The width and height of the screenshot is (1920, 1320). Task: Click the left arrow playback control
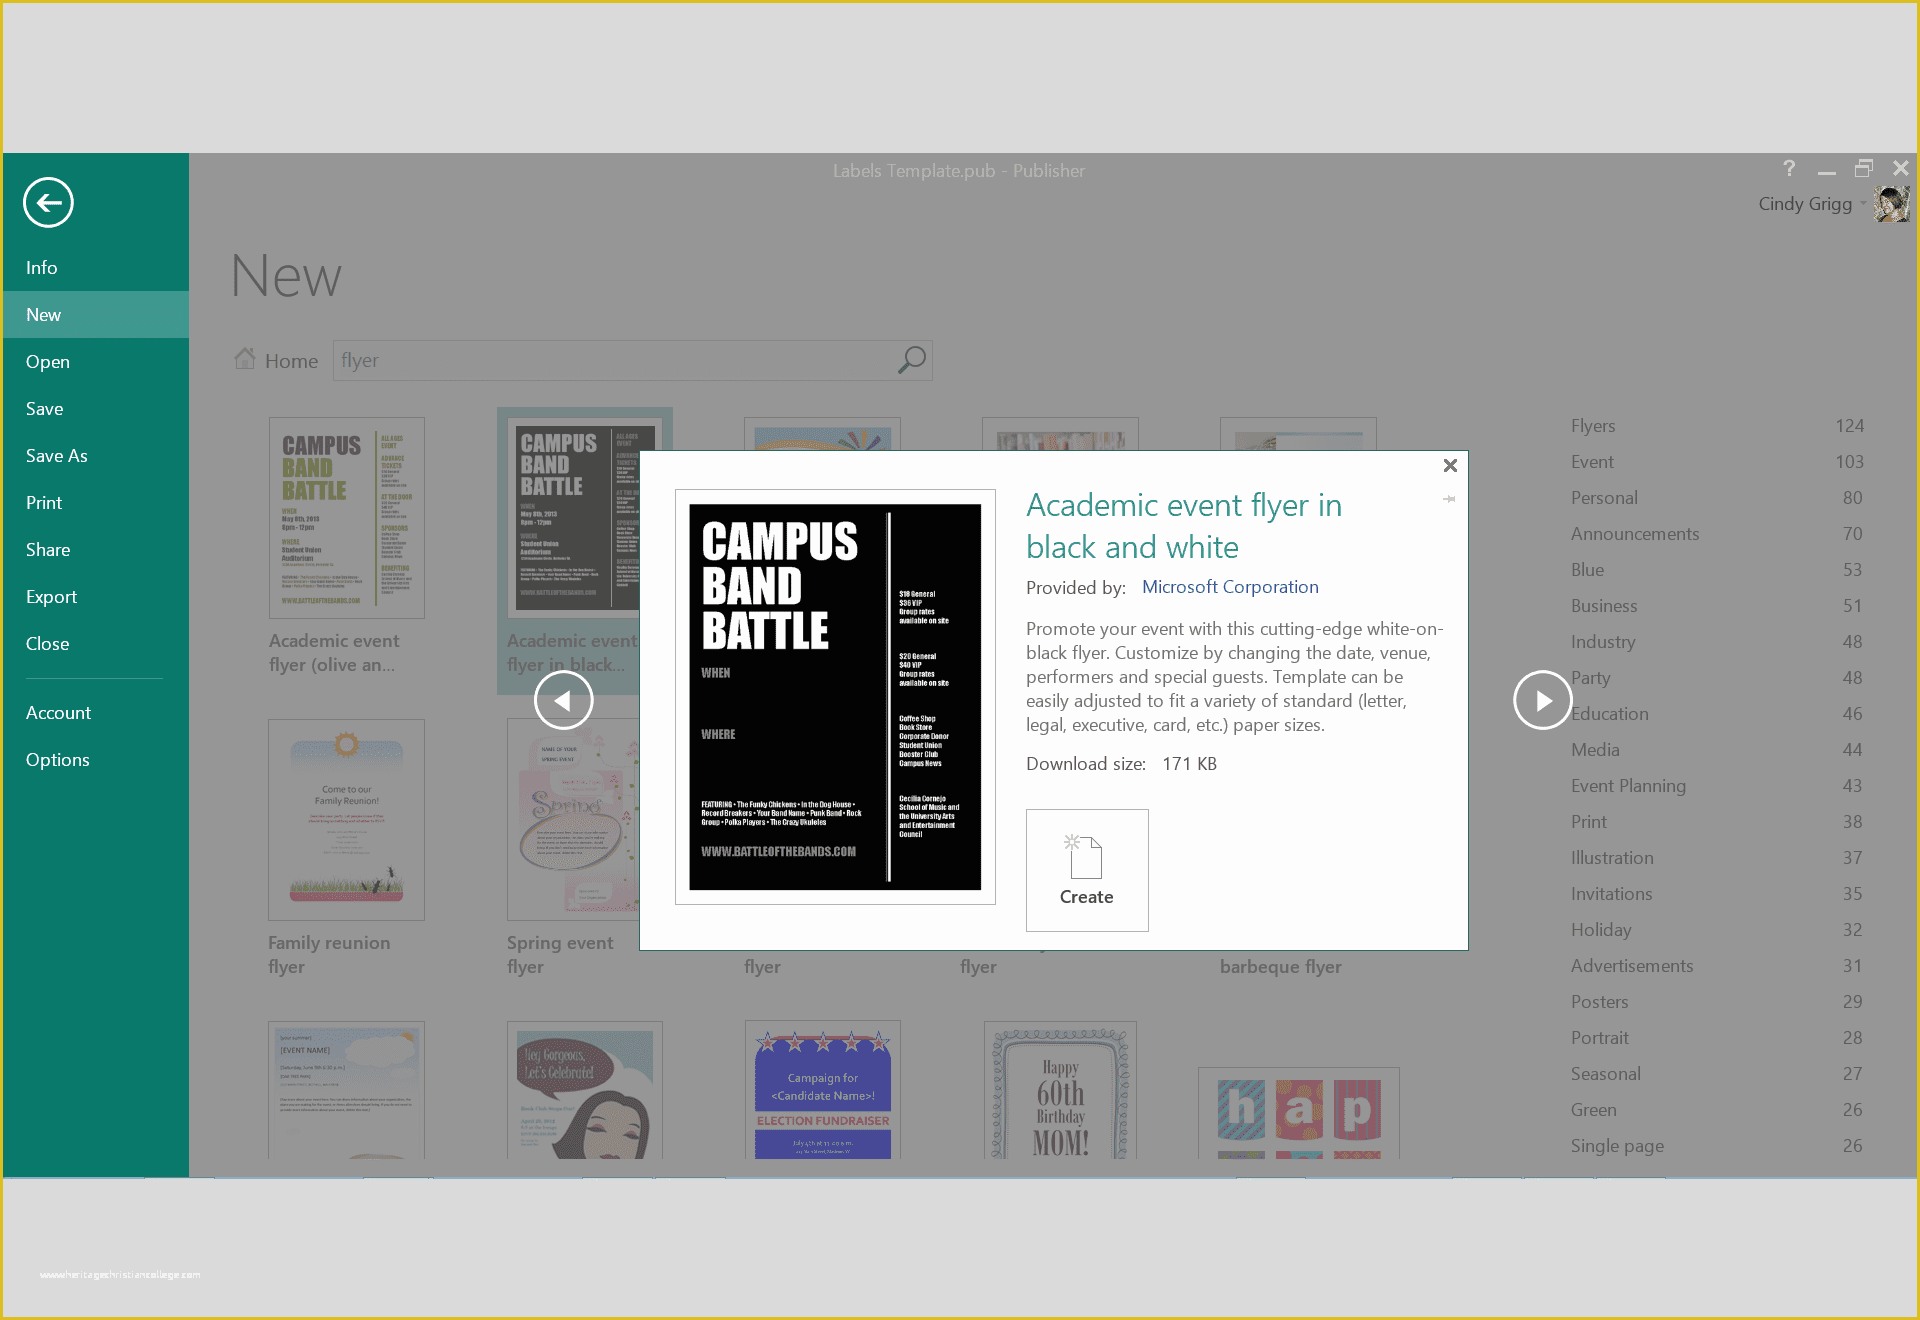point(563,699)
